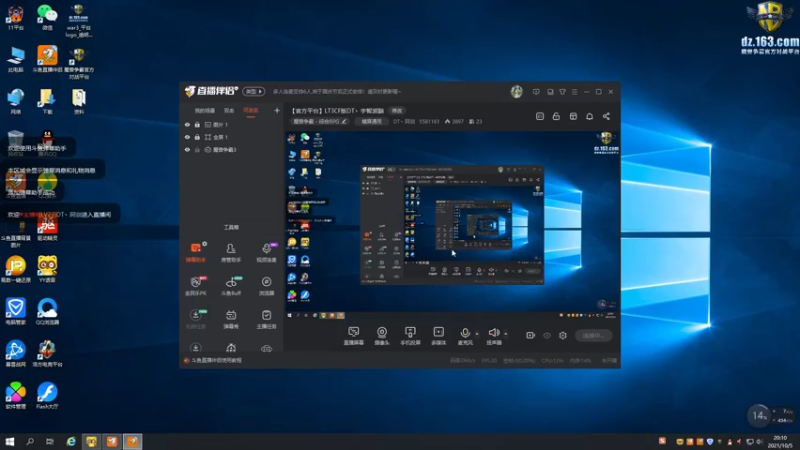Click the taskbar search magnifier

click(x=30, y=441)
